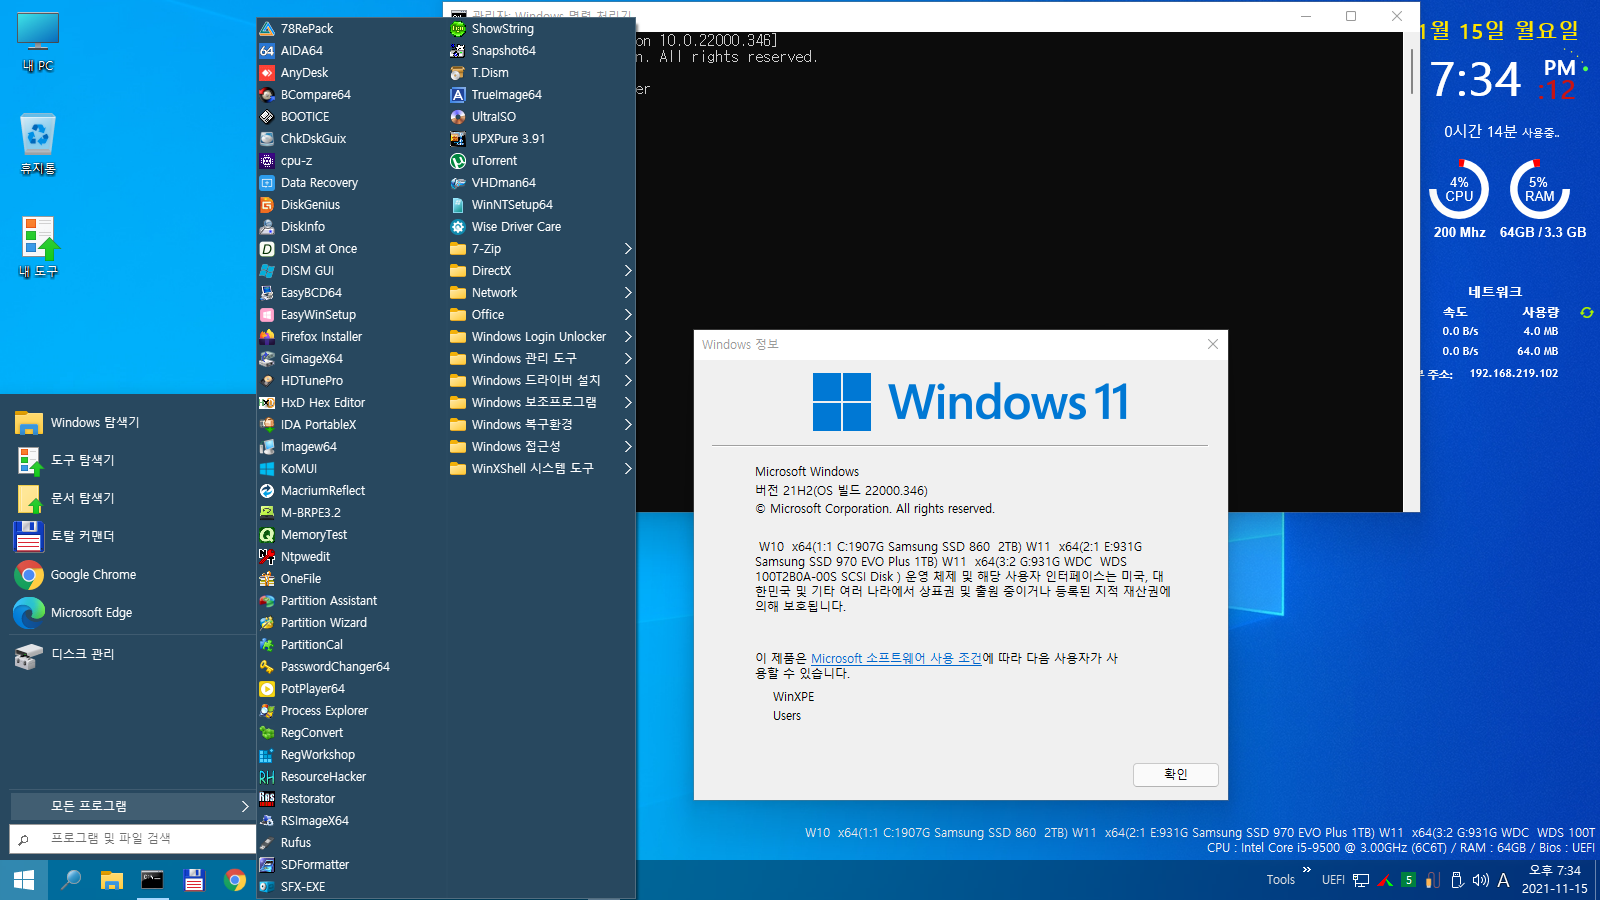Open Chrome from the taskbar

[x=235, y=880]
